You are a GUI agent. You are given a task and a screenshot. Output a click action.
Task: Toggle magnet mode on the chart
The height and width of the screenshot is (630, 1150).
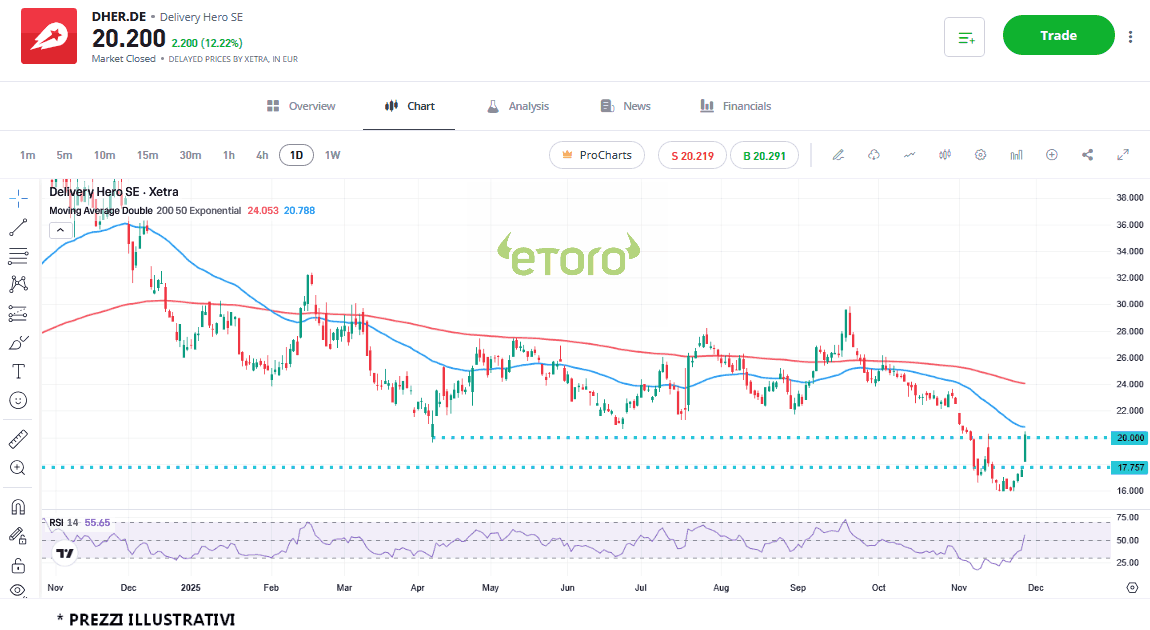18,506
